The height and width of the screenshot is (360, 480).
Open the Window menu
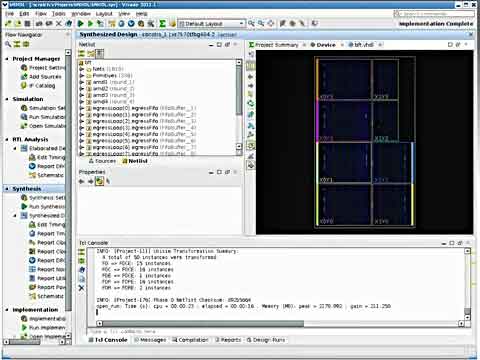click(81, 14)
